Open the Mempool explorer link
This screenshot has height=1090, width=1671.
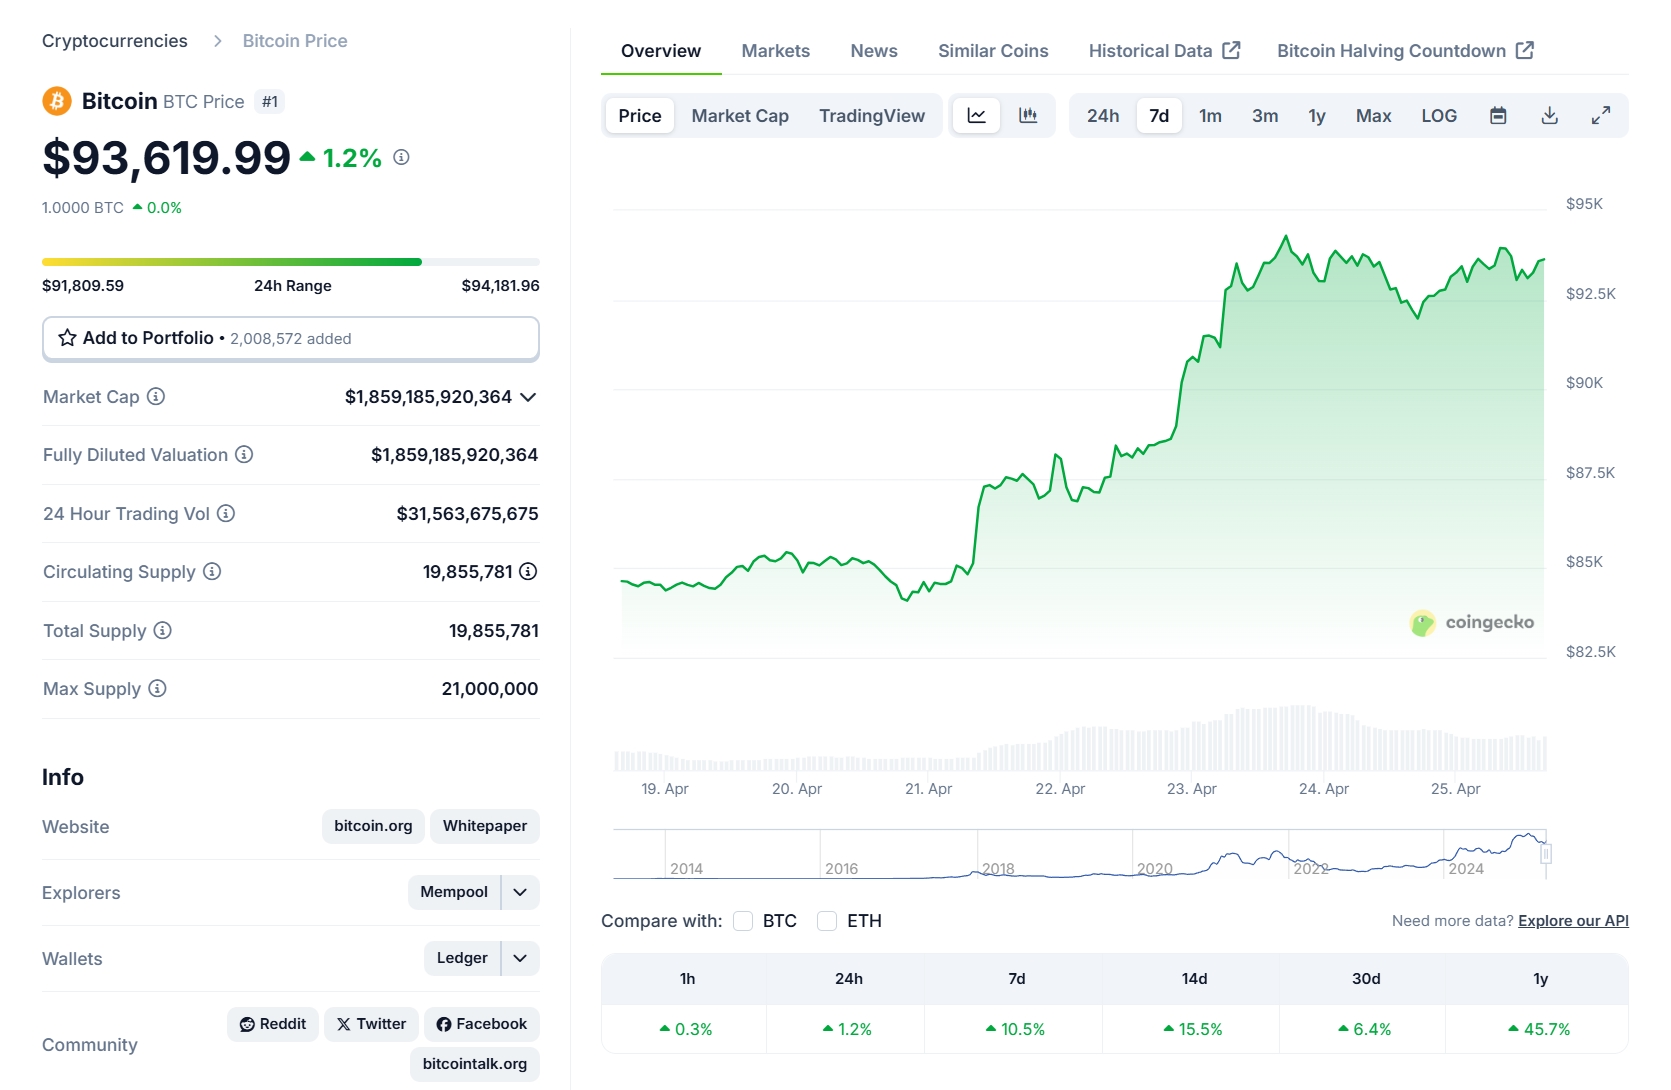tap(454, 892)
